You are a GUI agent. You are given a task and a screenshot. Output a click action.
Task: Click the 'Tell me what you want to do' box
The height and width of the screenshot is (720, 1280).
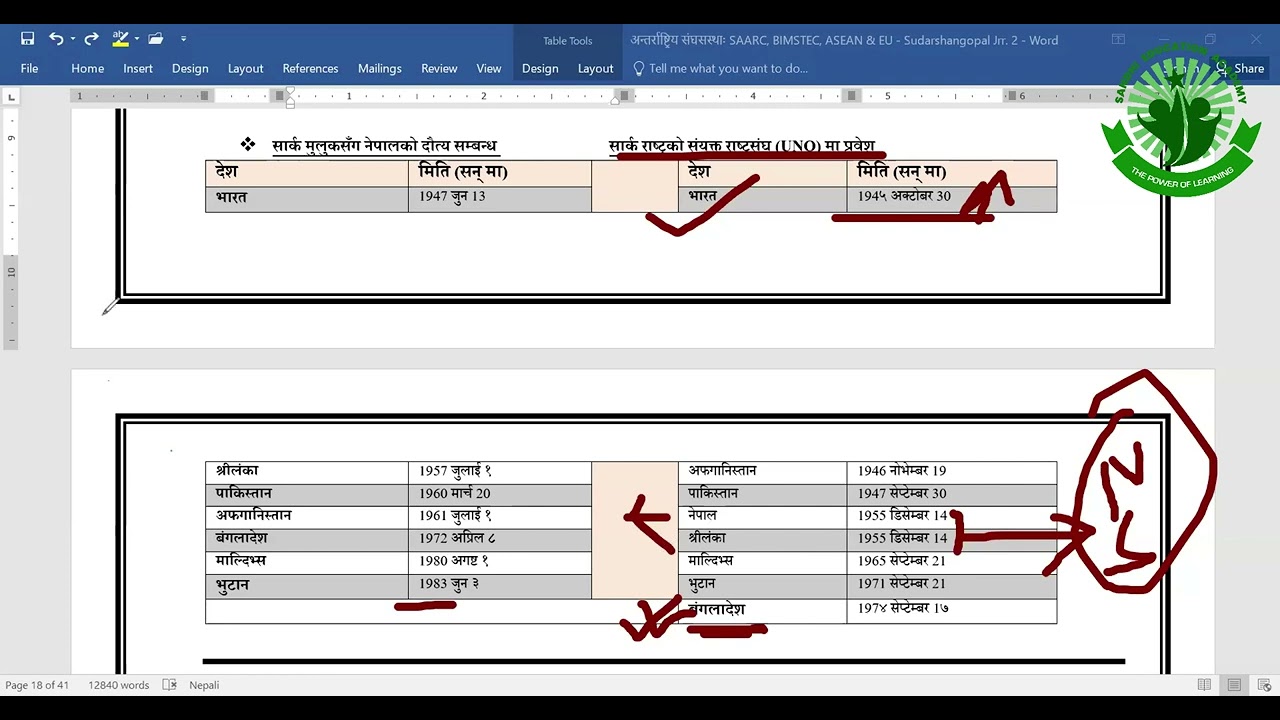pos(728,68)
